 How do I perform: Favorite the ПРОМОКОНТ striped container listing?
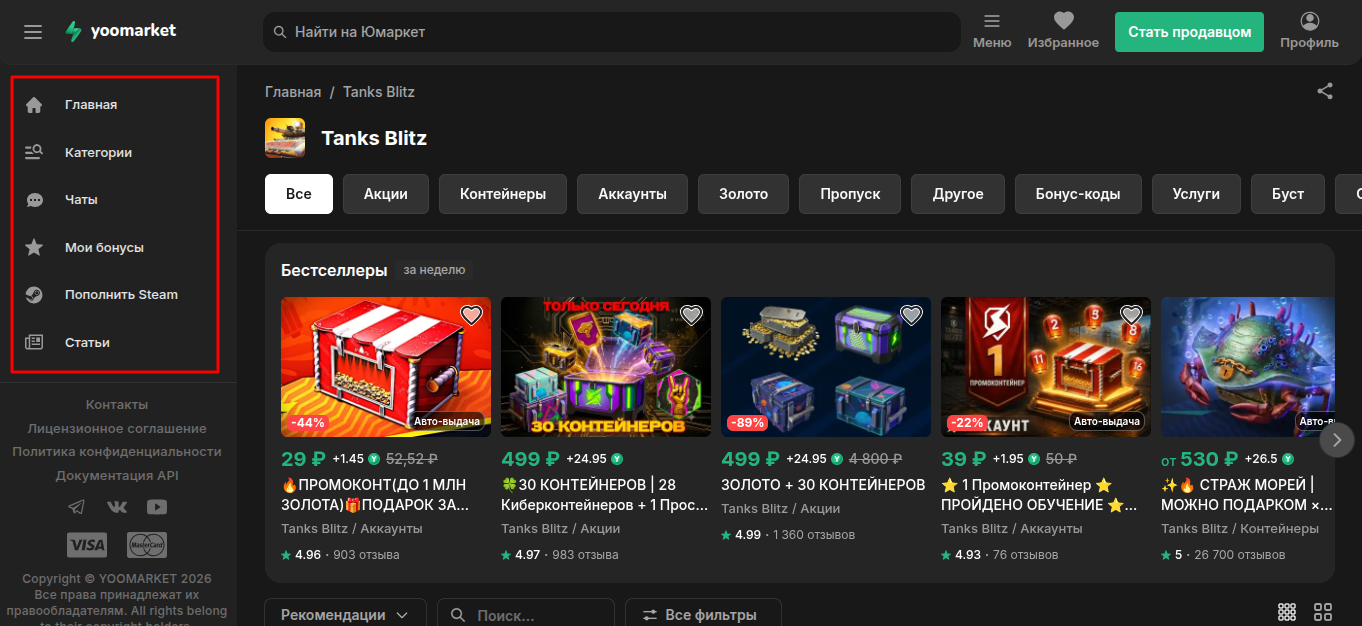point(471,315)
